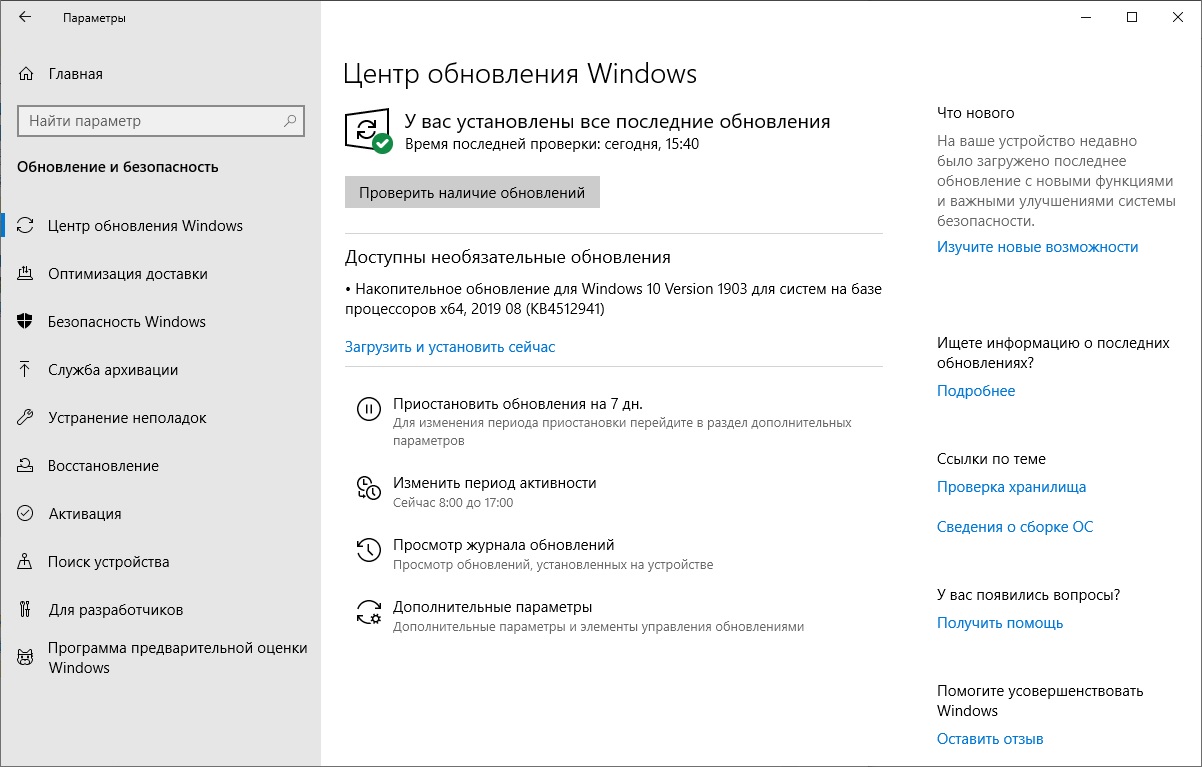Click Download and install now link
The width and height of the screenshot is (1202, 767).
(x=450, y=347)
